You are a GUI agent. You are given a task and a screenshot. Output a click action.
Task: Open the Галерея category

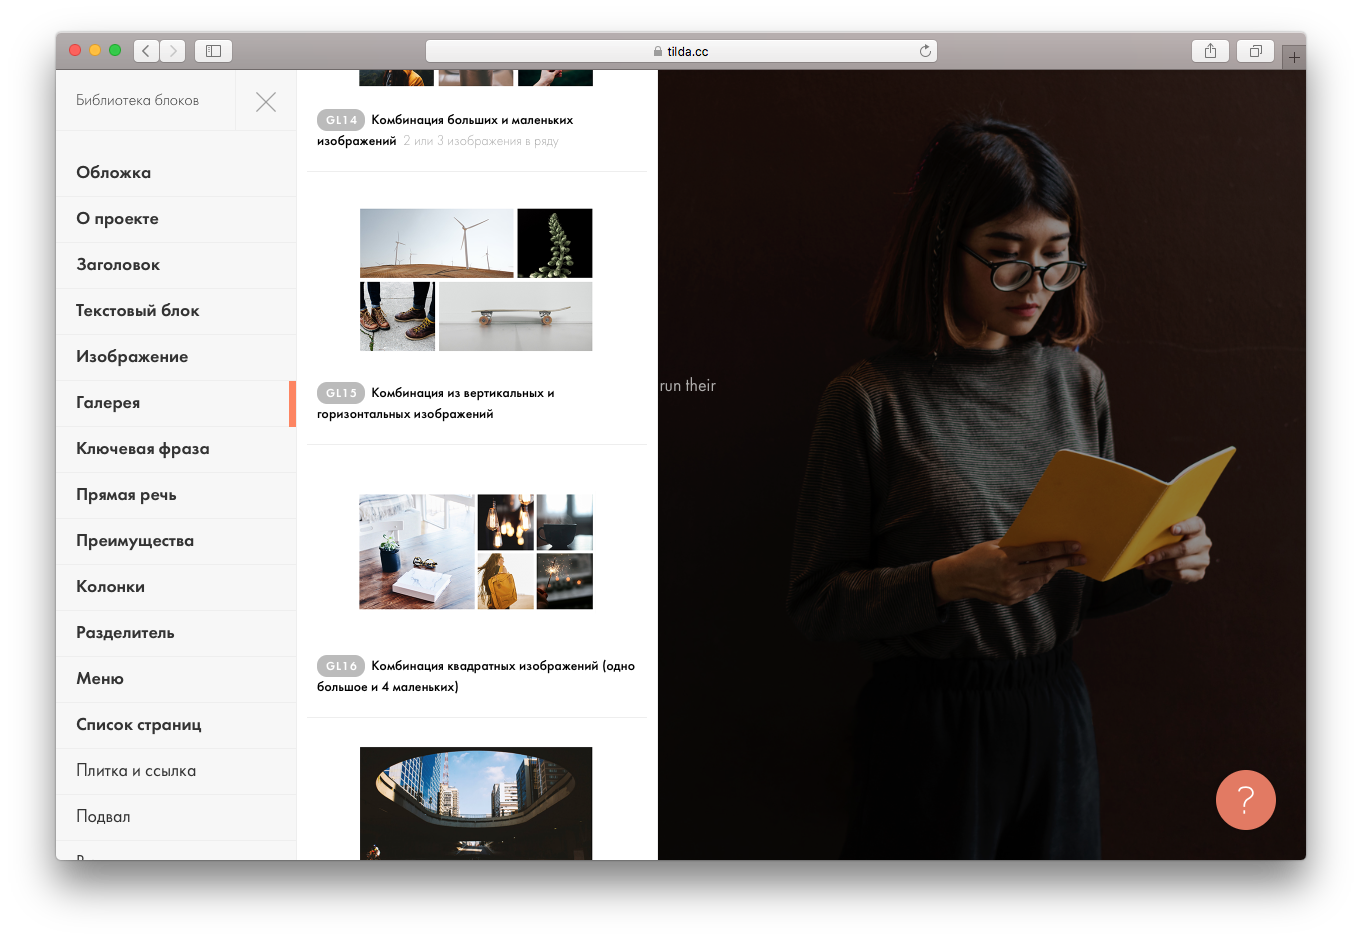108,403
